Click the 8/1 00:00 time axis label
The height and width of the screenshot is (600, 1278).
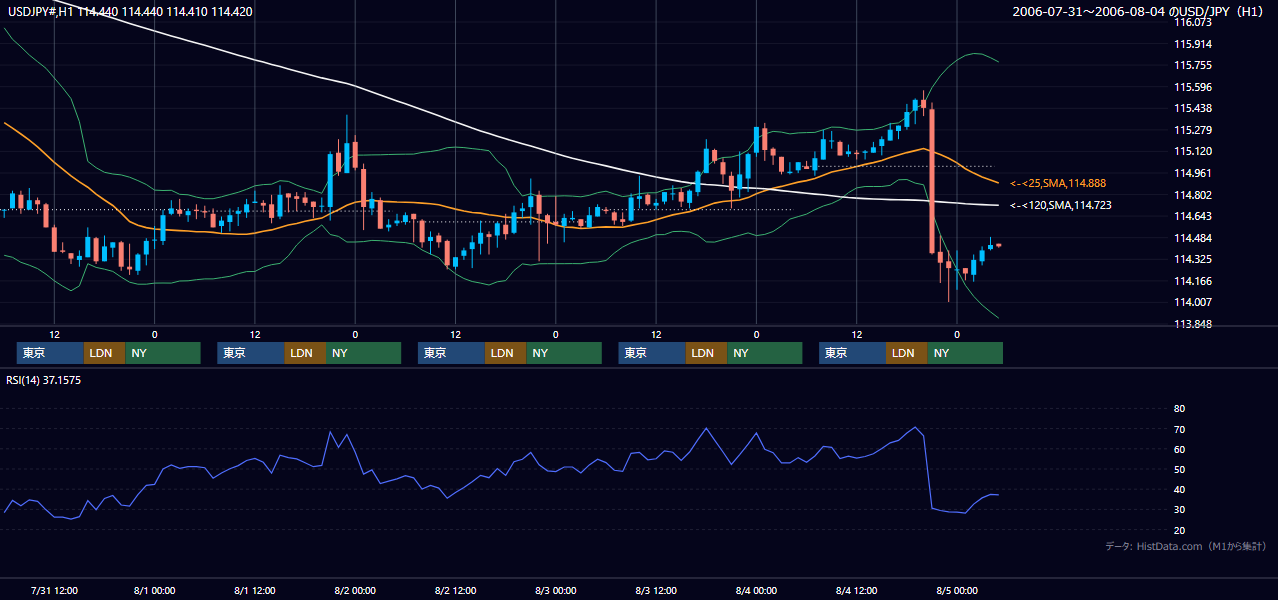pyautogui.click(x=155, y=590)
